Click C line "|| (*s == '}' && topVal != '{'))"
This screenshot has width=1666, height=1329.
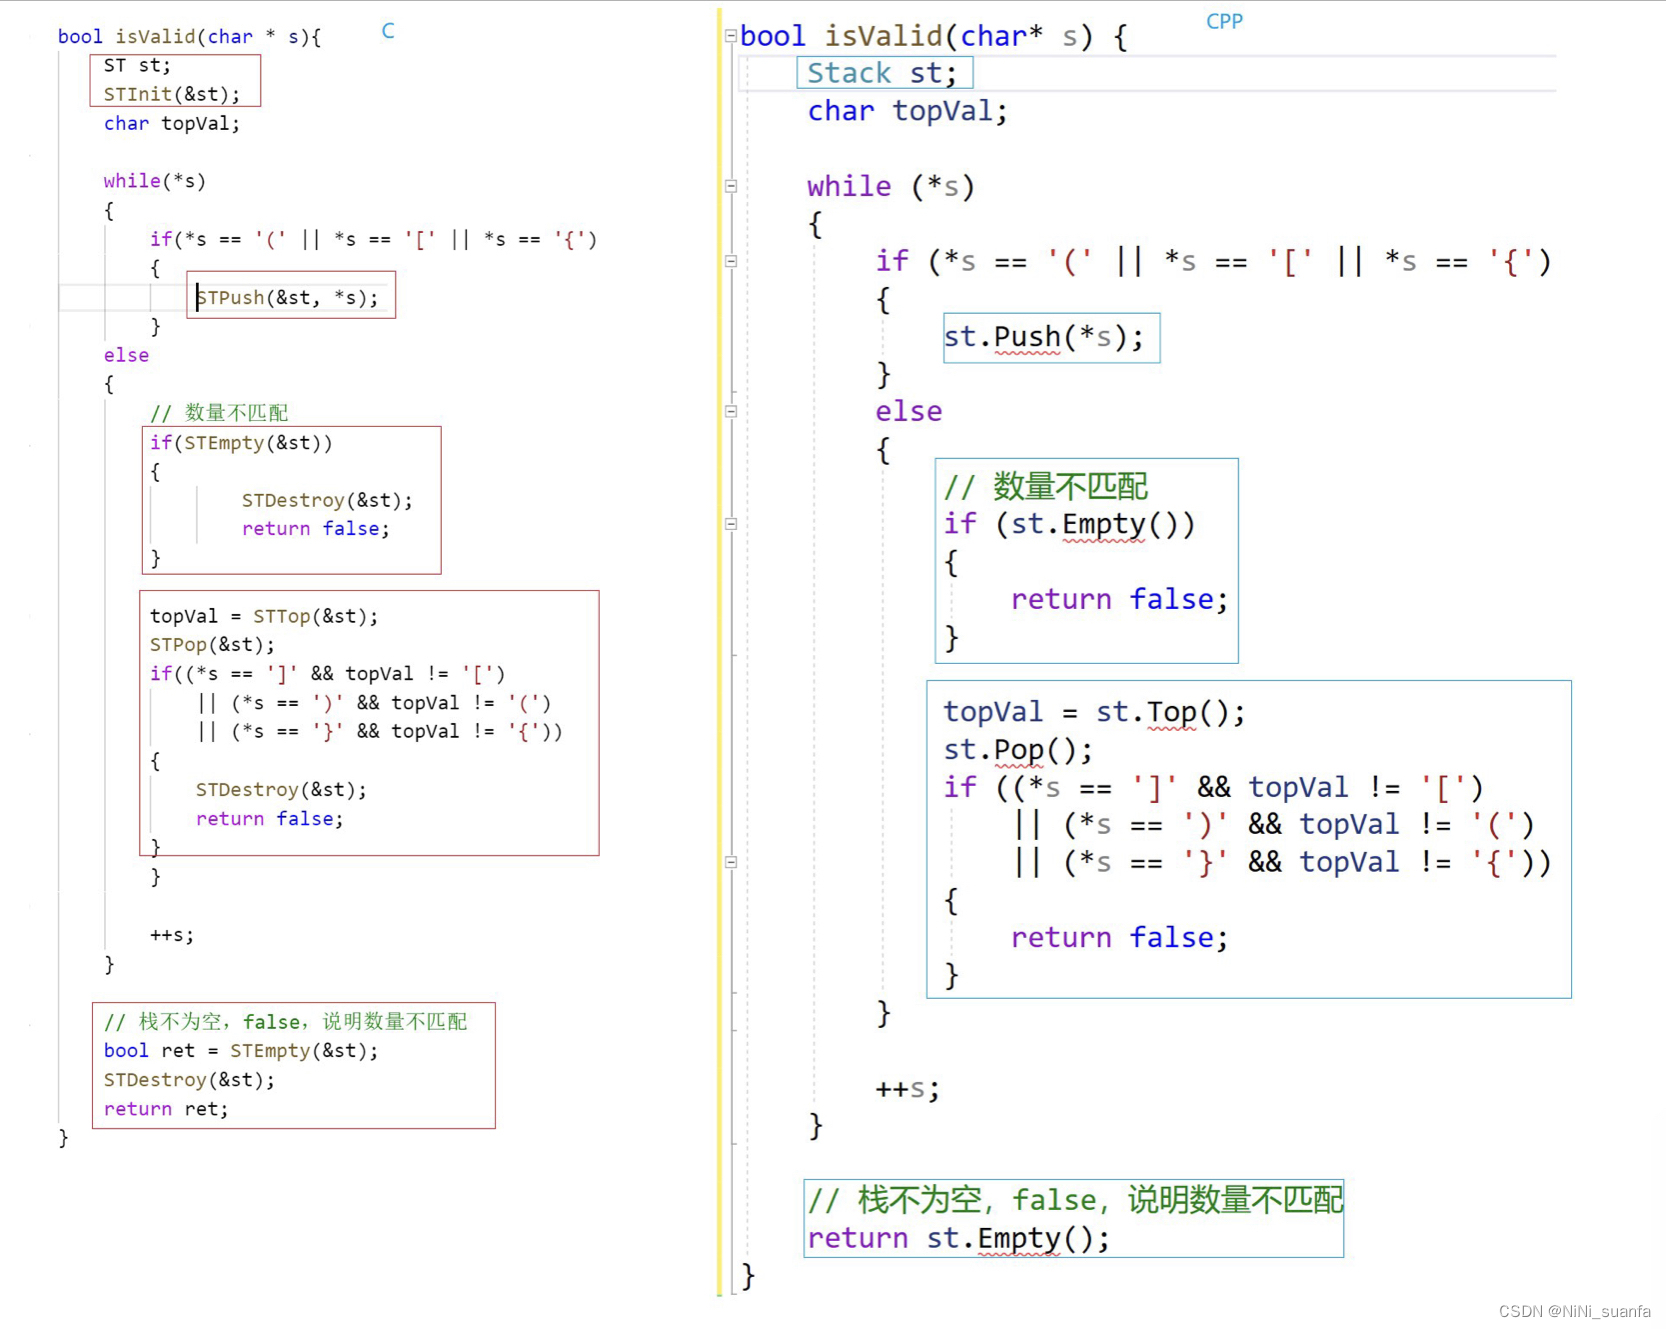point(380,731)
